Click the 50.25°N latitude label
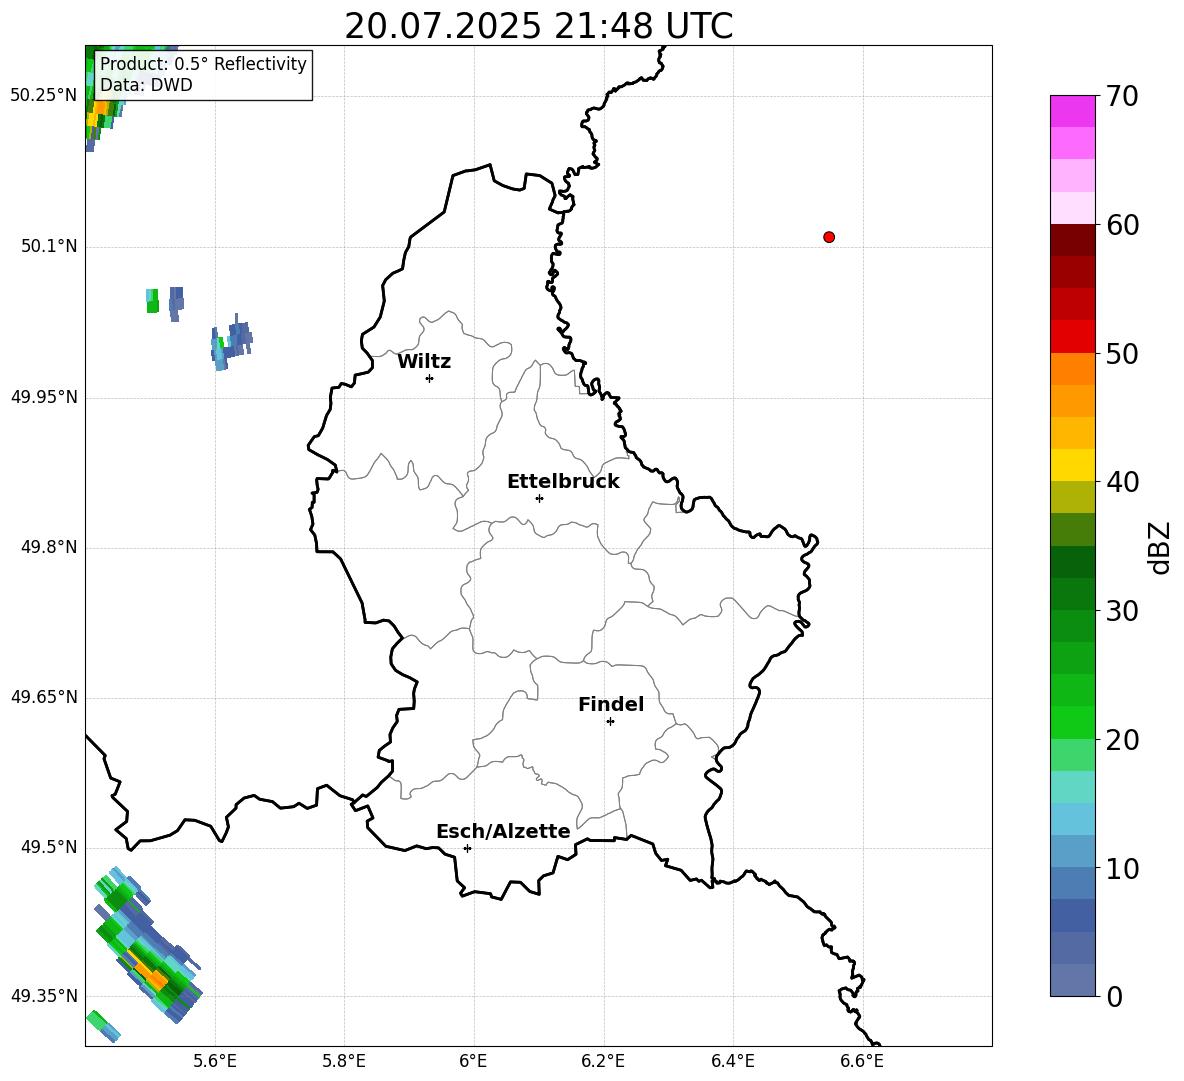 (44, 96)
